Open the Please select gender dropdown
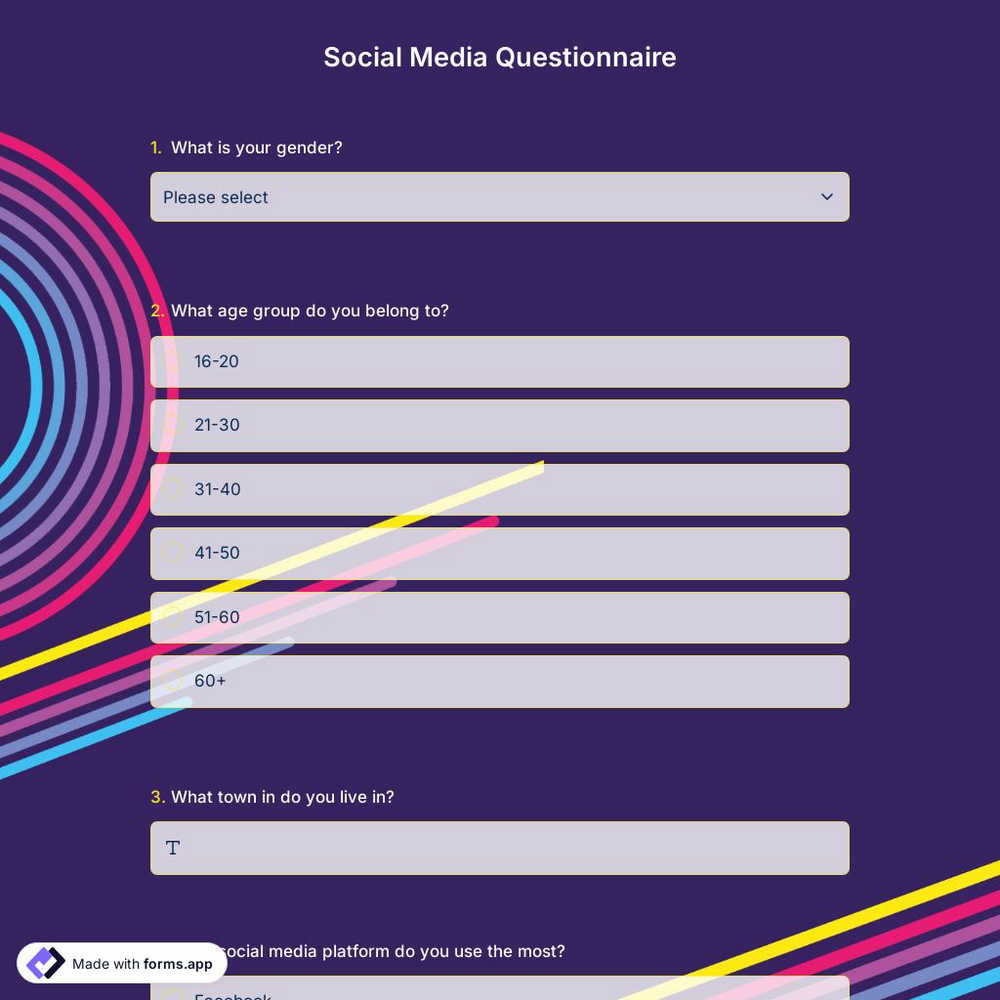The image size is (1000, 1000). tap(500, 197)
